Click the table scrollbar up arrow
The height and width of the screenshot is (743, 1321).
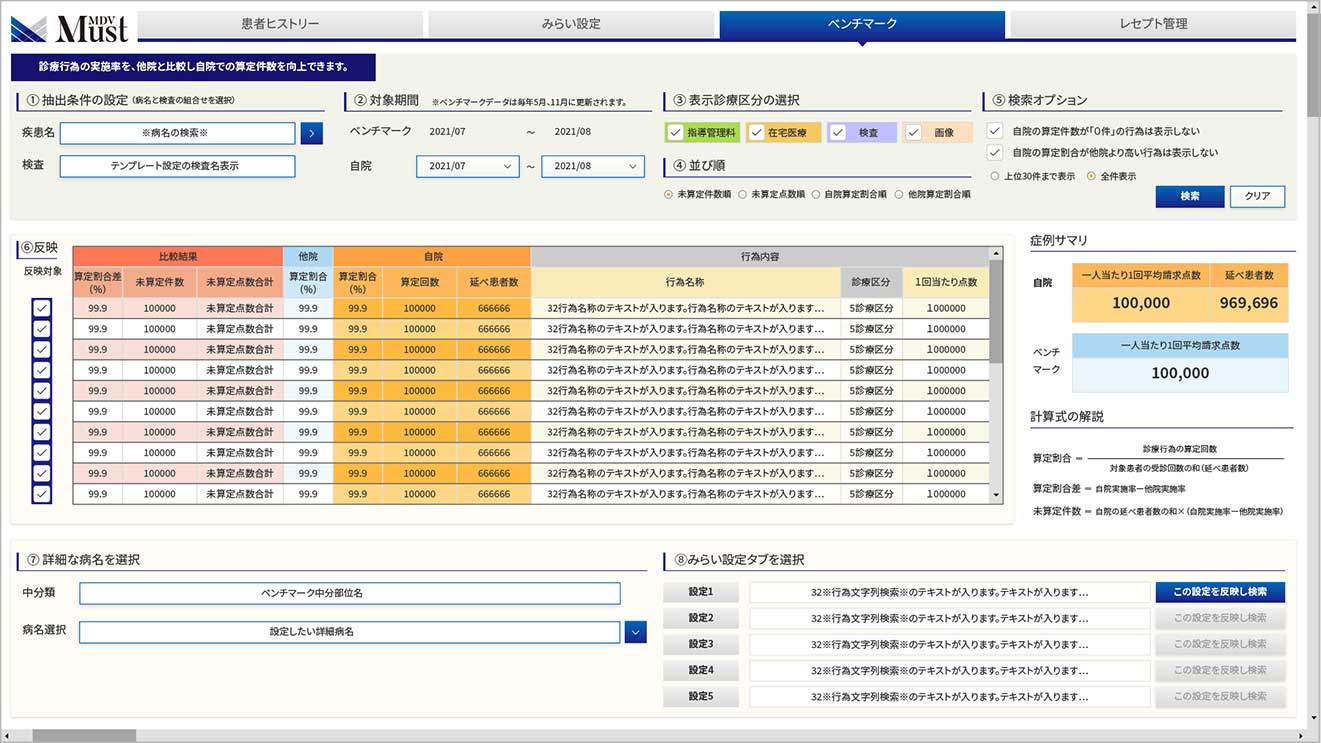click(996, 254)
